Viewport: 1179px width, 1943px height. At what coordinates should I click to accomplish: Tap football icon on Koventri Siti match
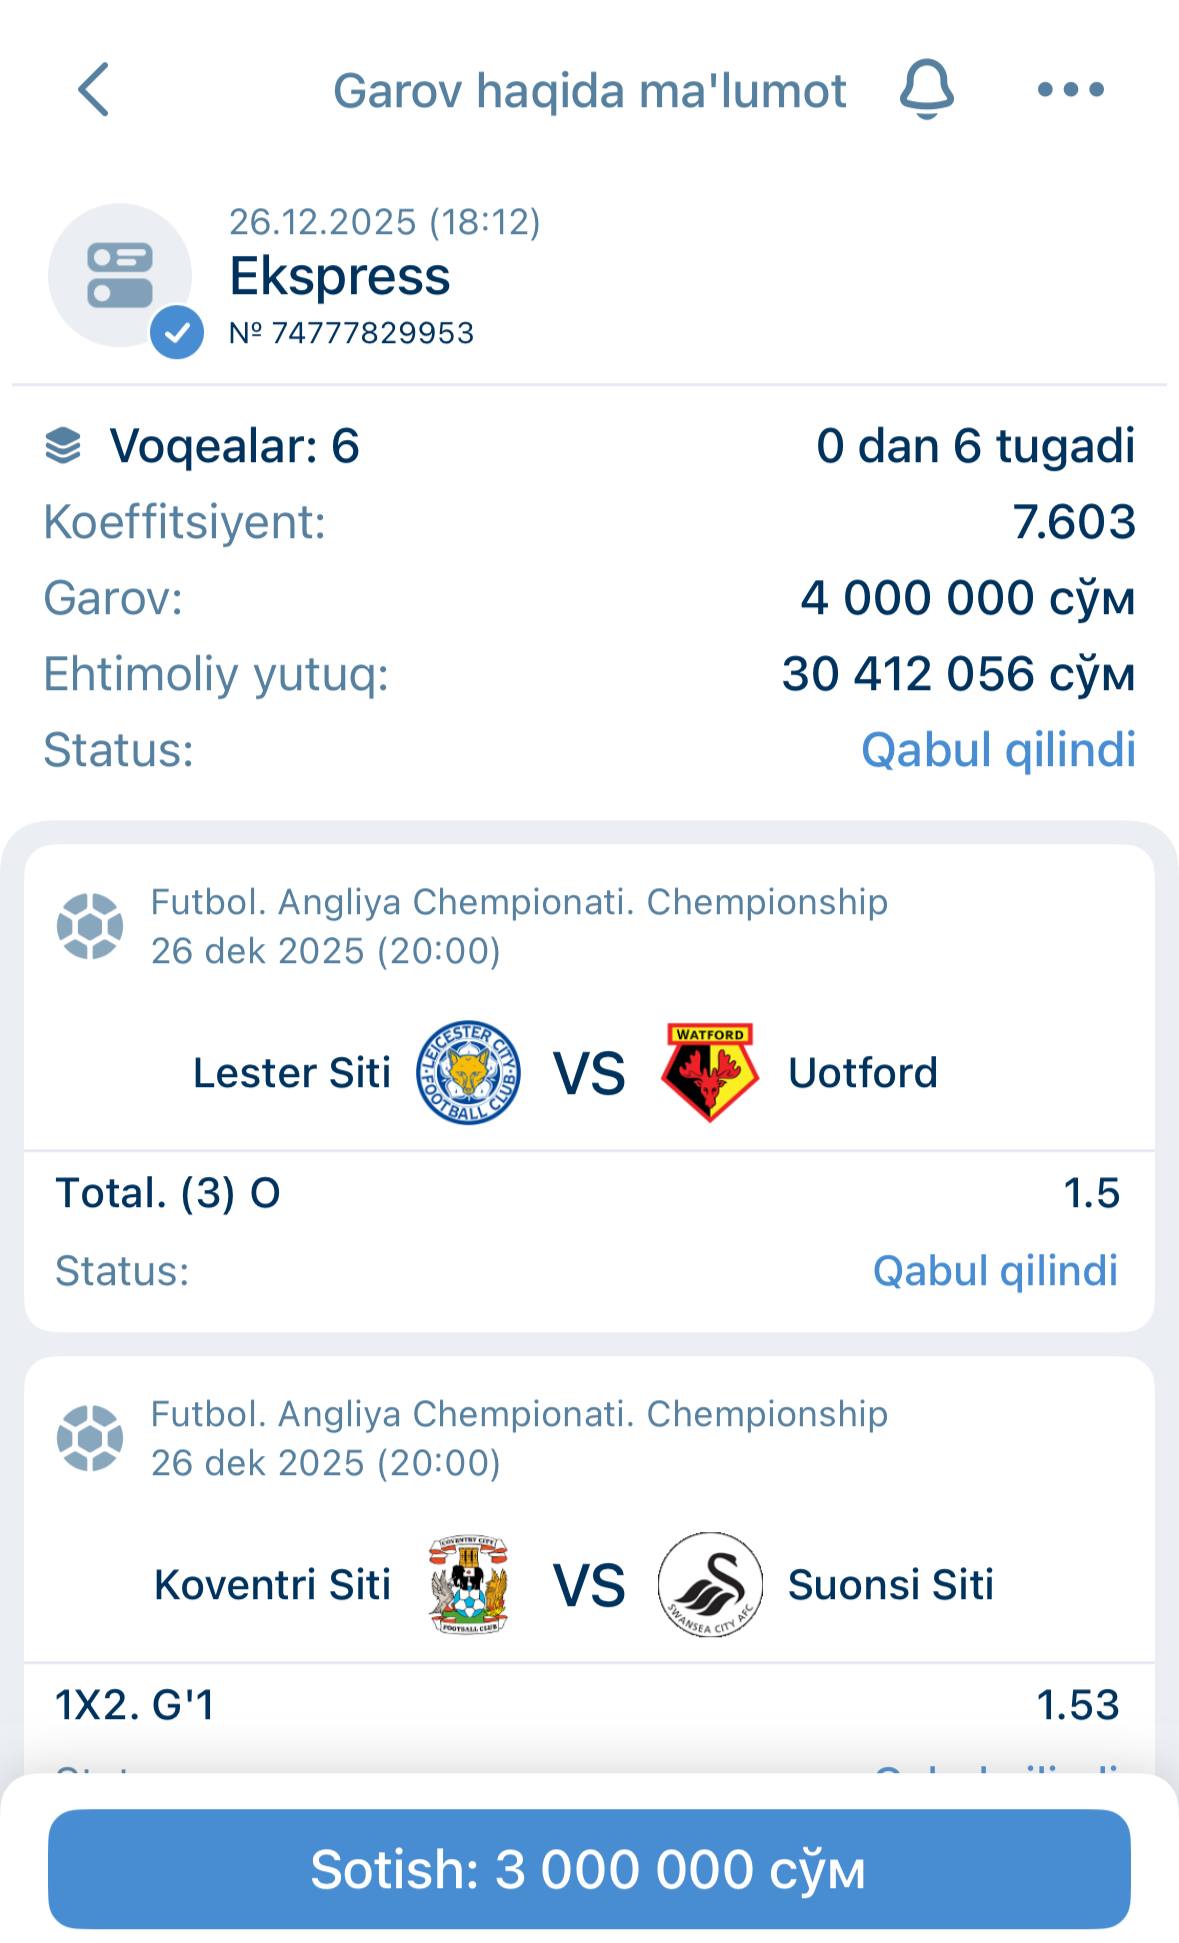[x=90, y=1438]
